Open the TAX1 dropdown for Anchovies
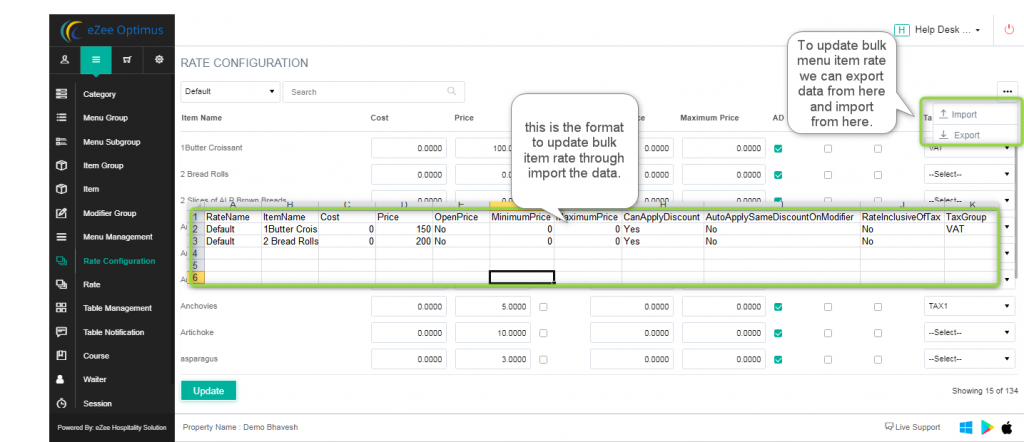Image resolution: width=1024 pixels, height=442 pixels. click(x=969, y=305)
